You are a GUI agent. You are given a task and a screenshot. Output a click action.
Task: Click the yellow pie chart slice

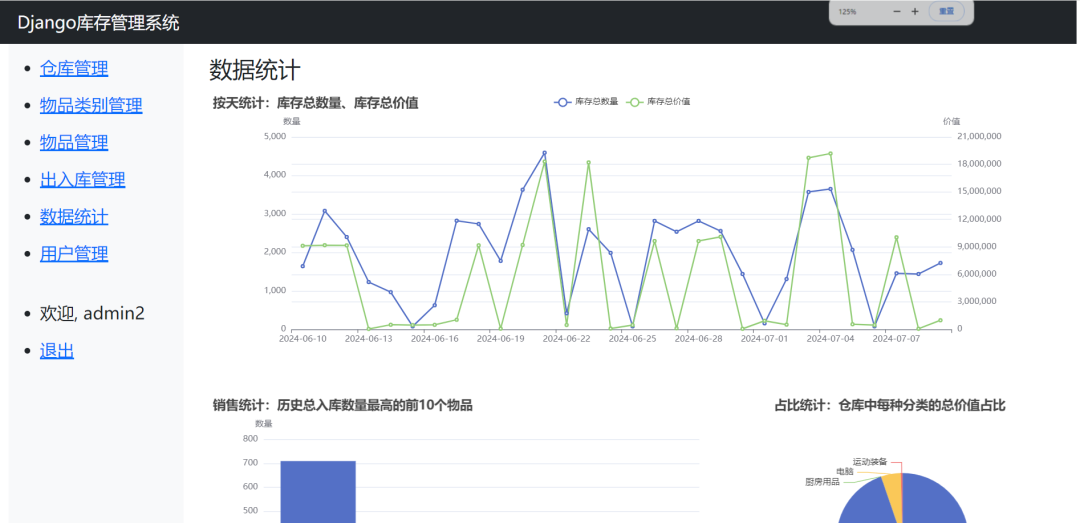coord(893,493)
